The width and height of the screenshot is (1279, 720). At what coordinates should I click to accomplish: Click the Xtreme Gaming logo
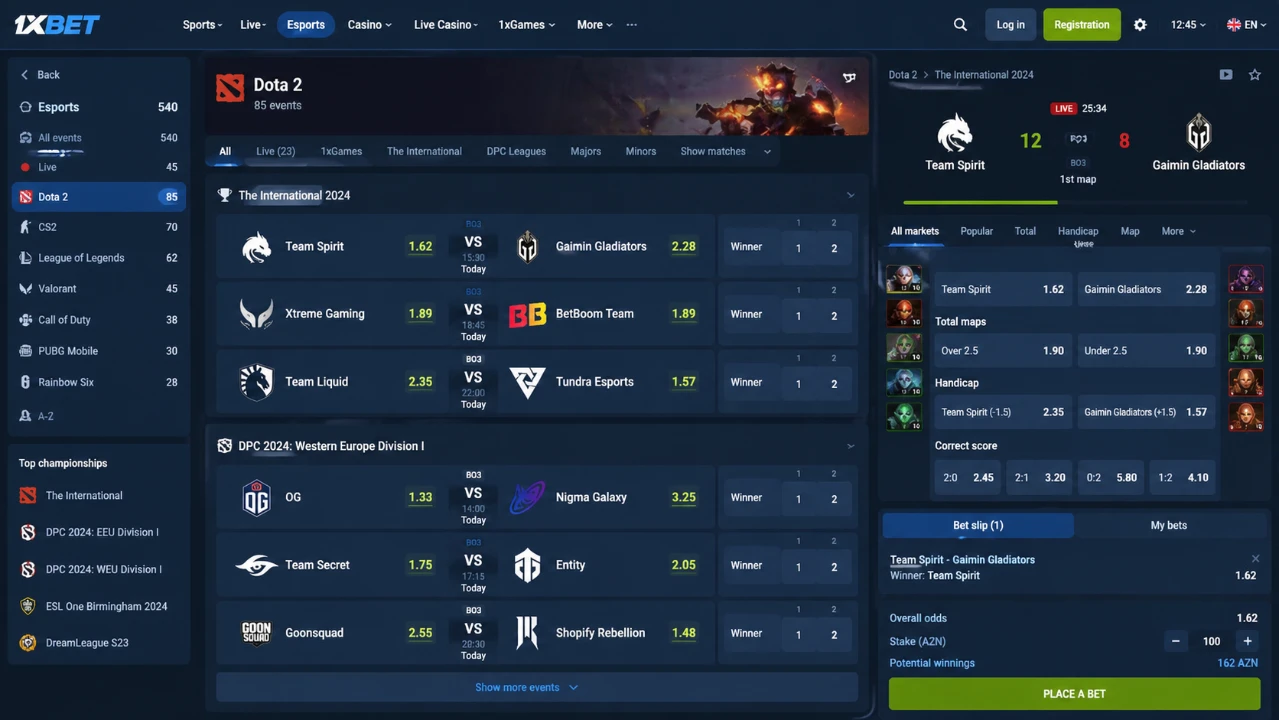[257, 314]
